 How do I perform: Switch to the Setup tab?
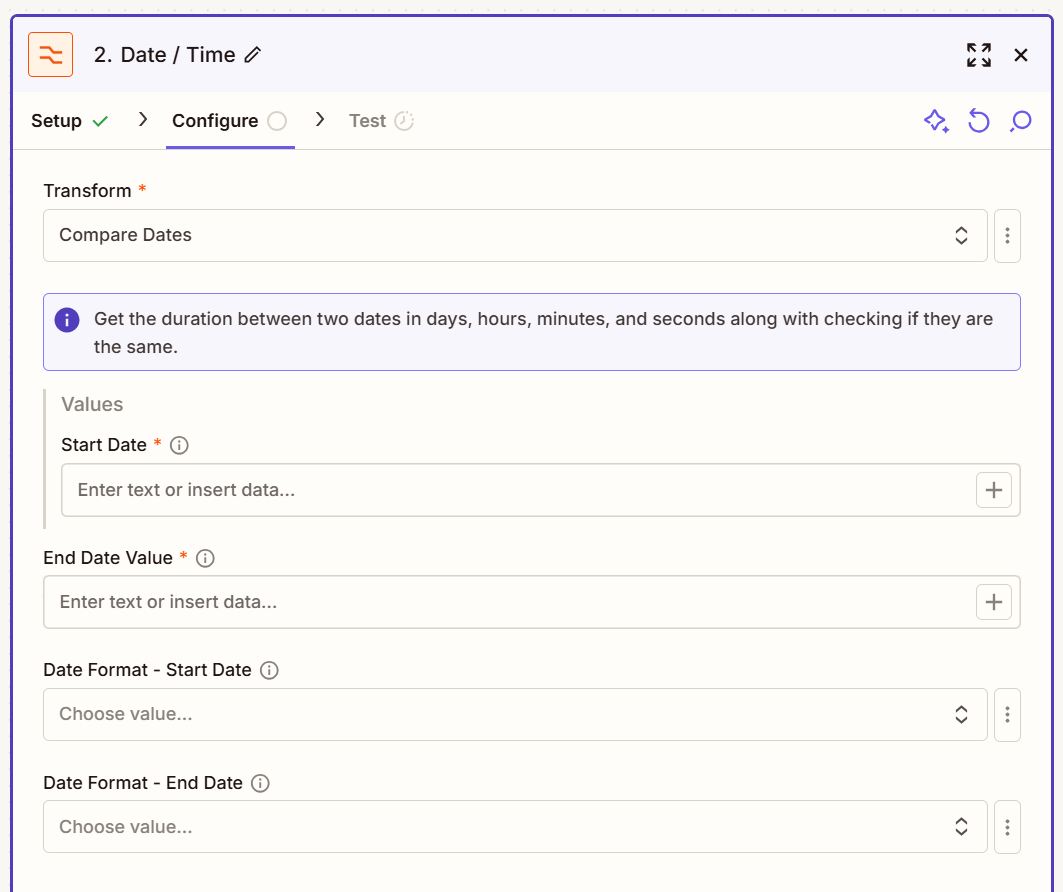pos(55,120)
